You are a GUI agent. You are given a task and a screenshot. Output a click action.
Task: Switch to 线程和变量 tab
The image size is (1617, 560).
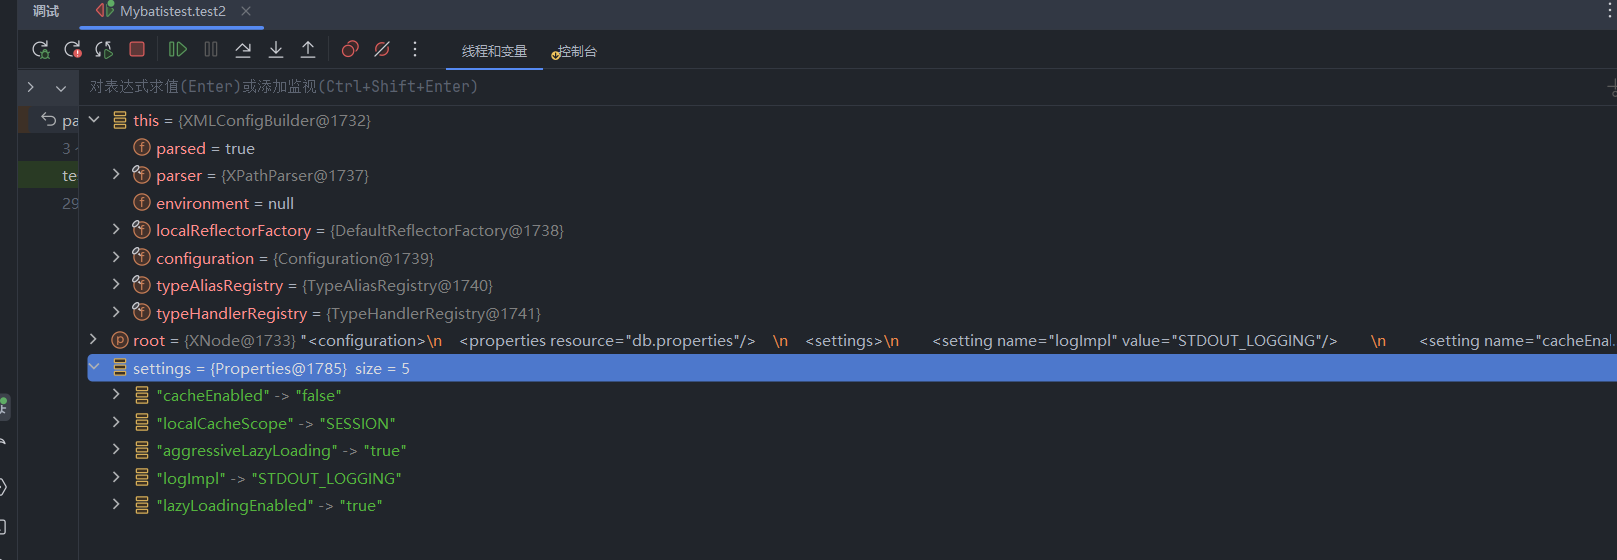coord(494,51)
